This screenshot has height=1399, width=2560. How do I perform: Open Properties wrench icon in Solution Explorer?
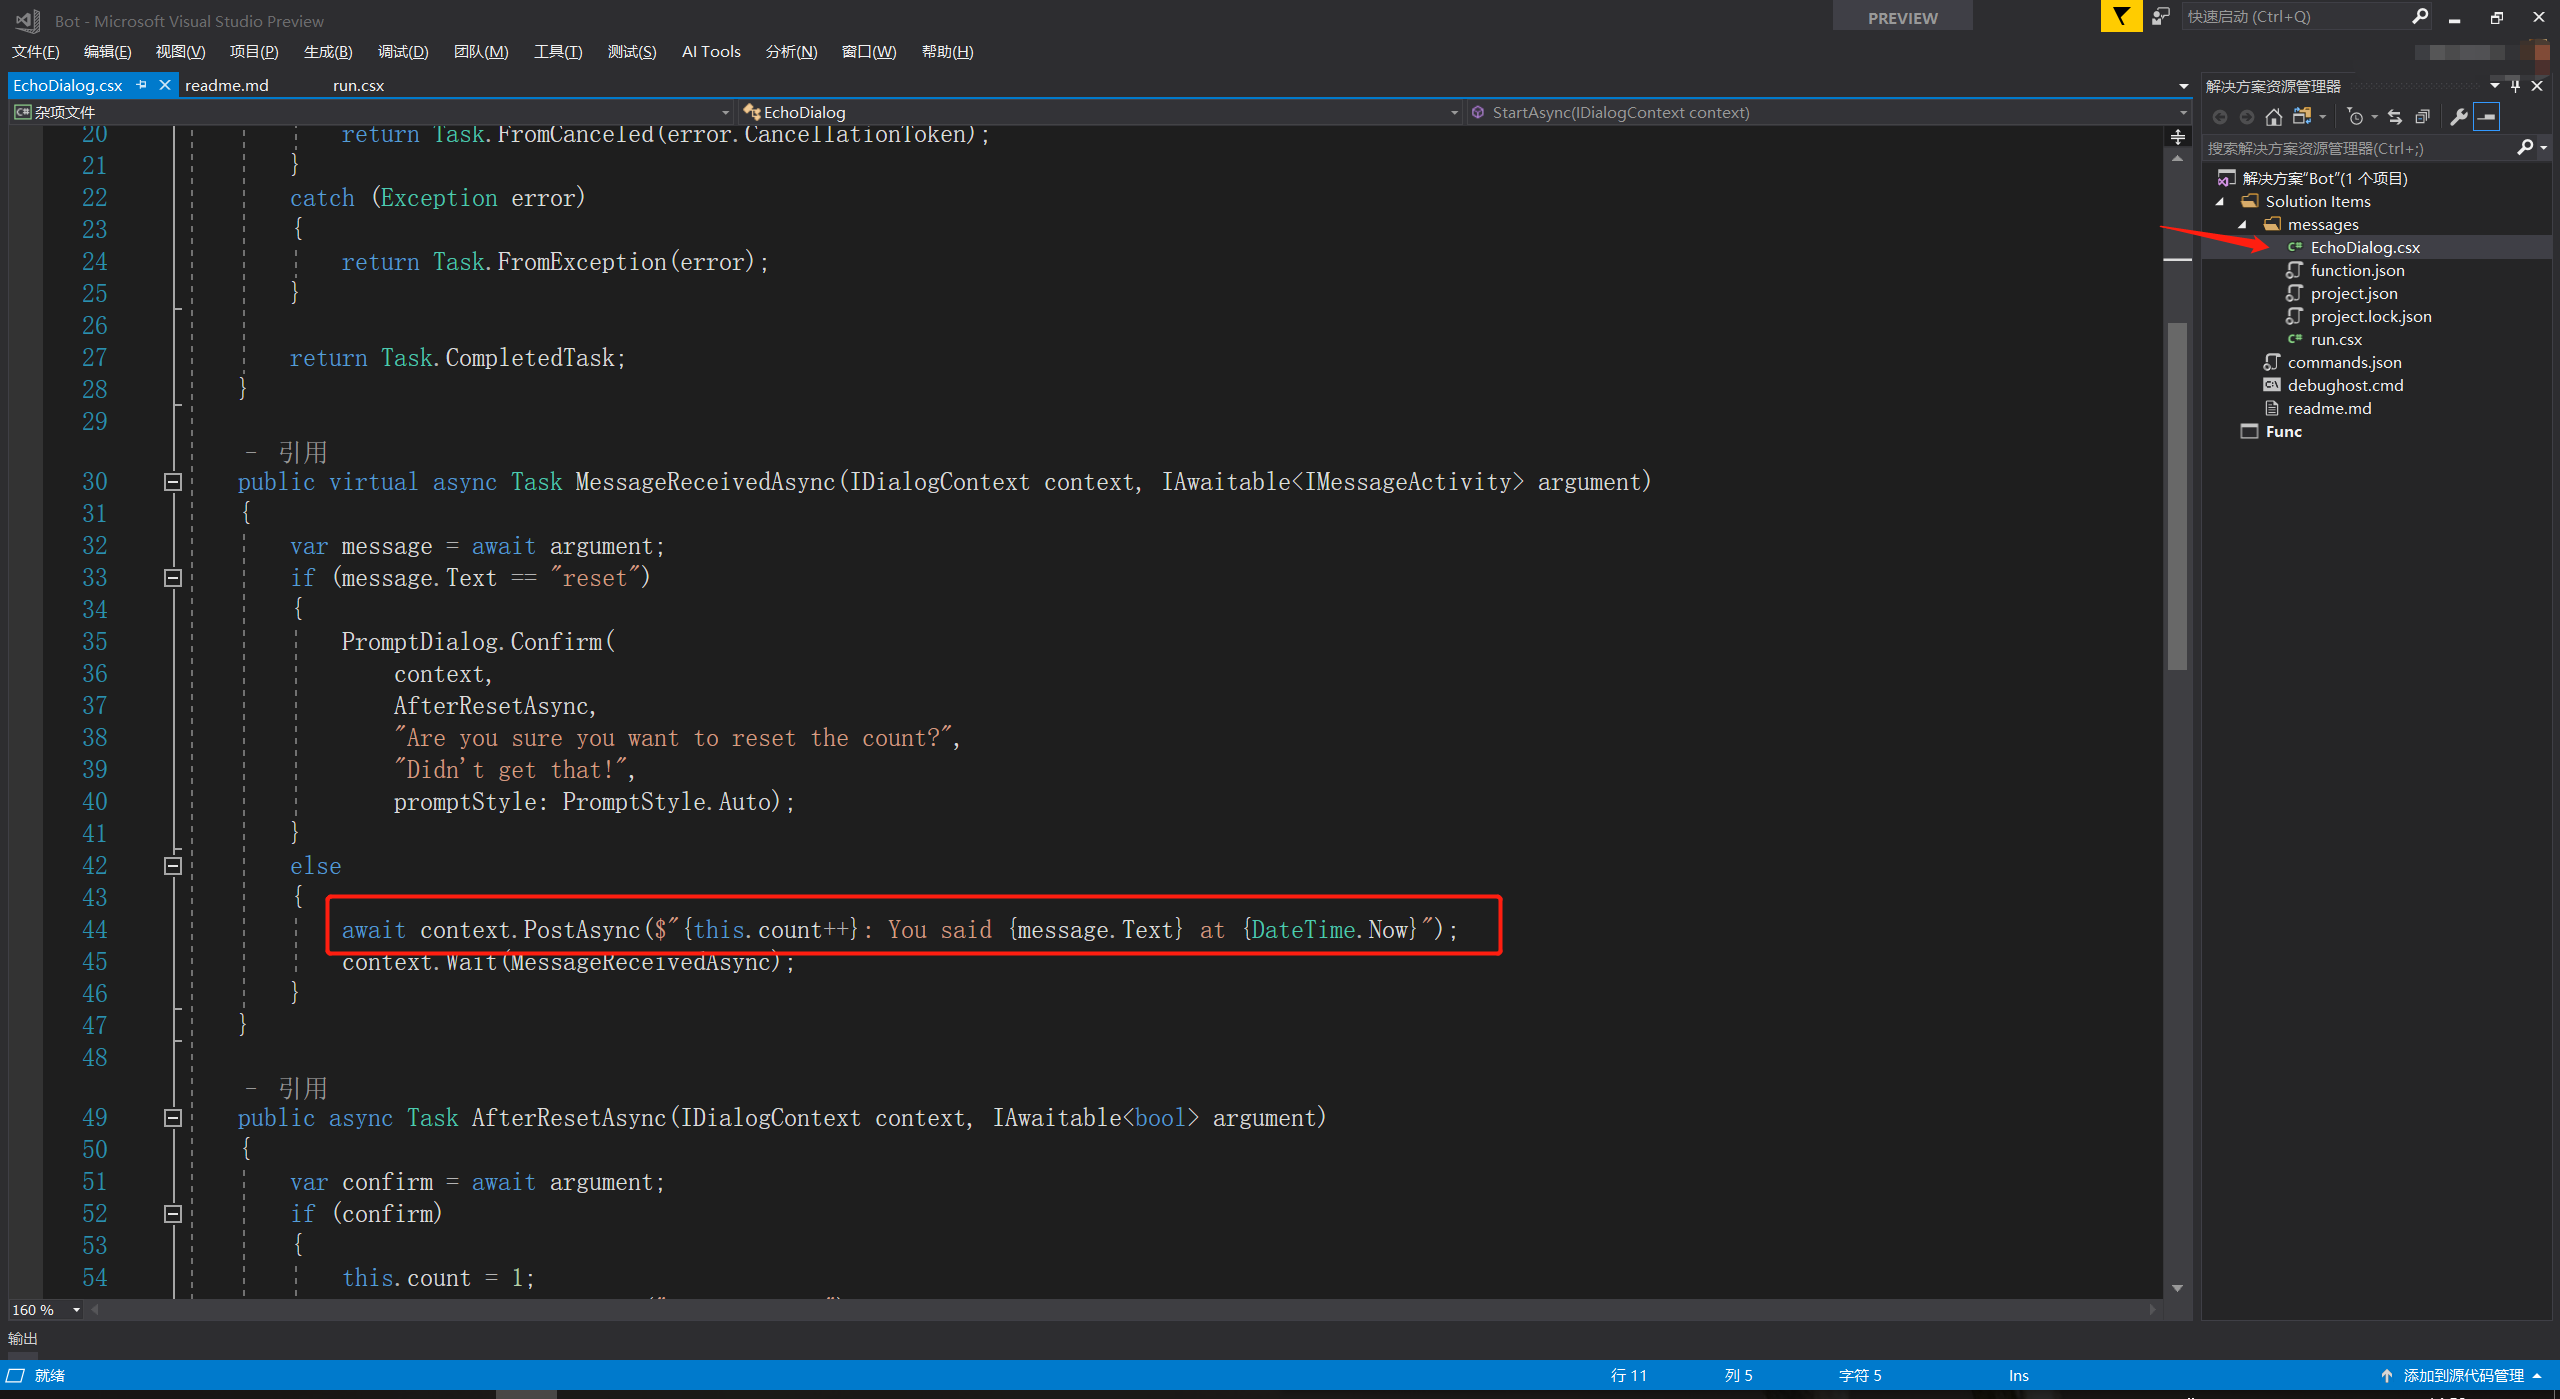pos(2459,117)
